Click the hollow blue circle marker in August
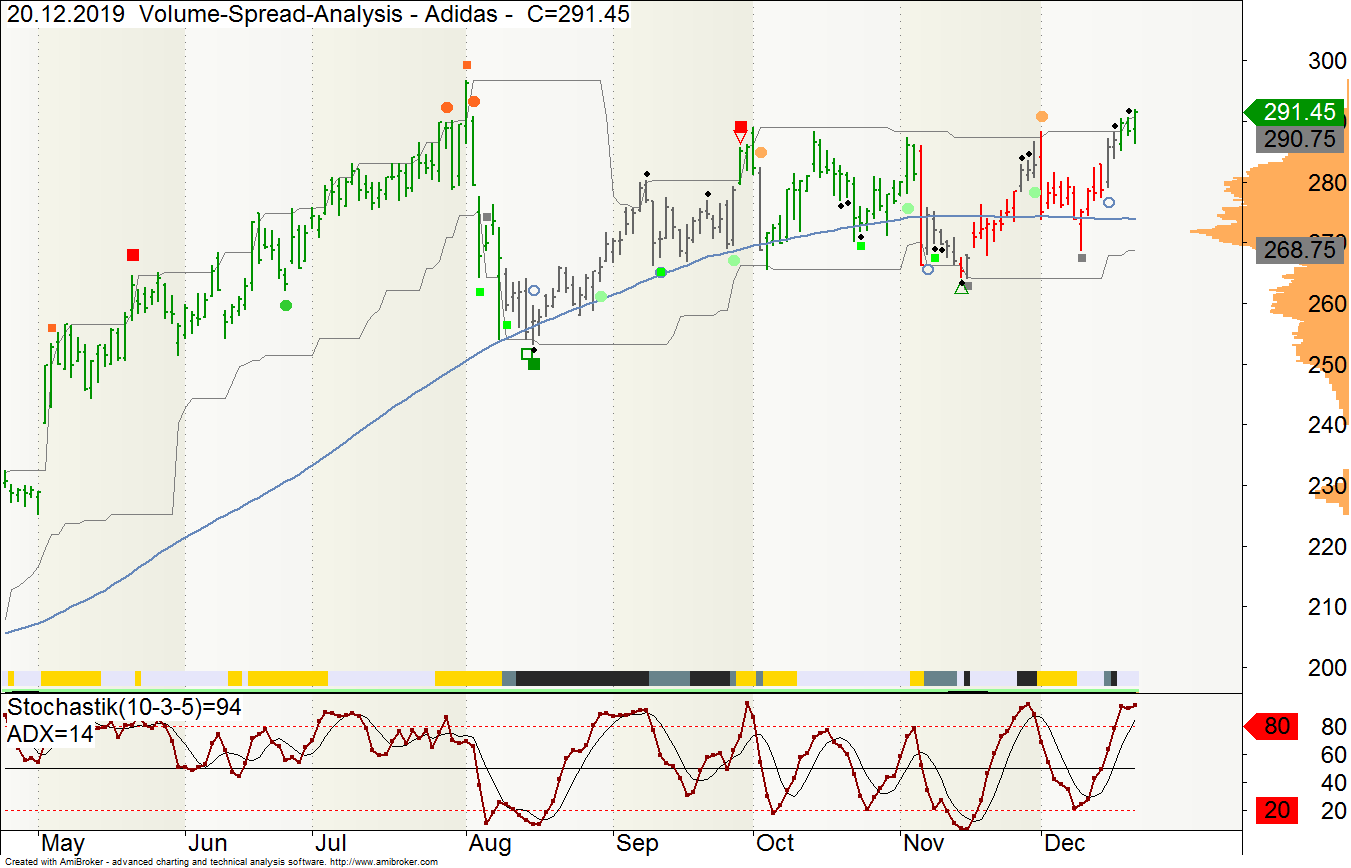 534,291
